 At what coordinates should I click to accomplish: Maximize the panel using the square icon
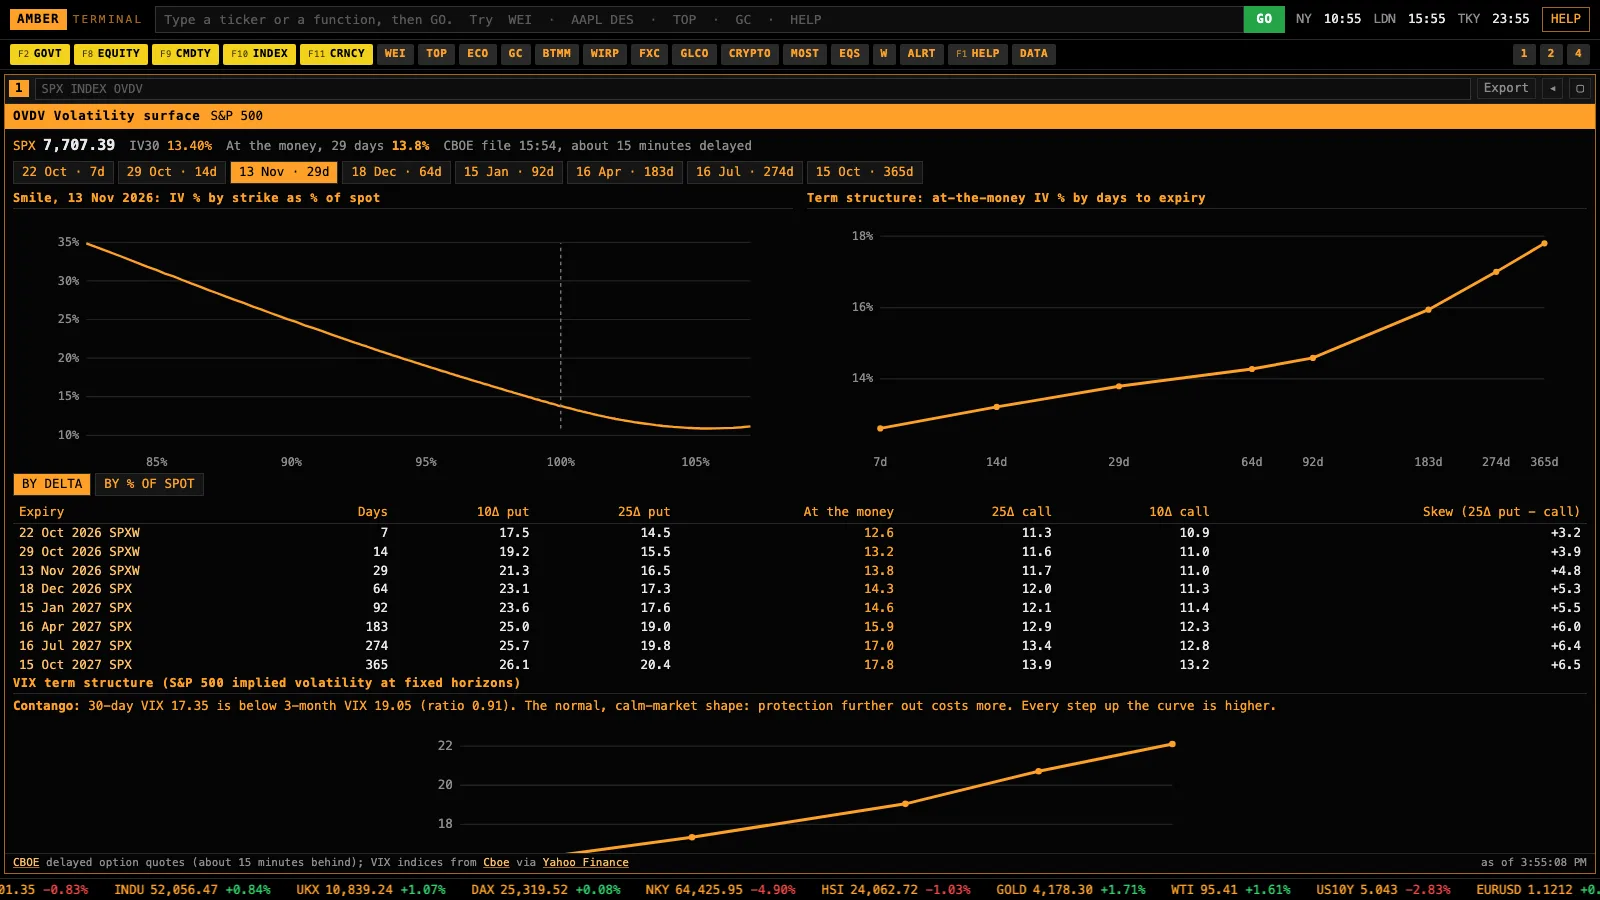(1580, 88)
